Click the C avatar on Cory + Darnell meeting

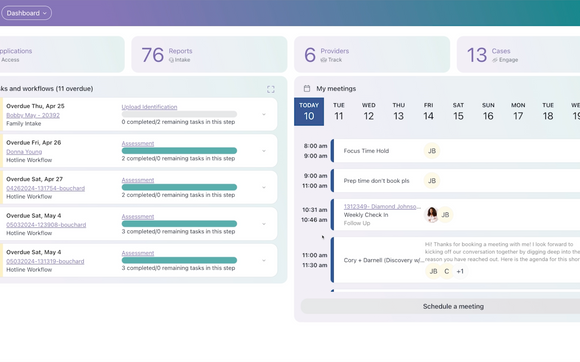pos(446,271)
